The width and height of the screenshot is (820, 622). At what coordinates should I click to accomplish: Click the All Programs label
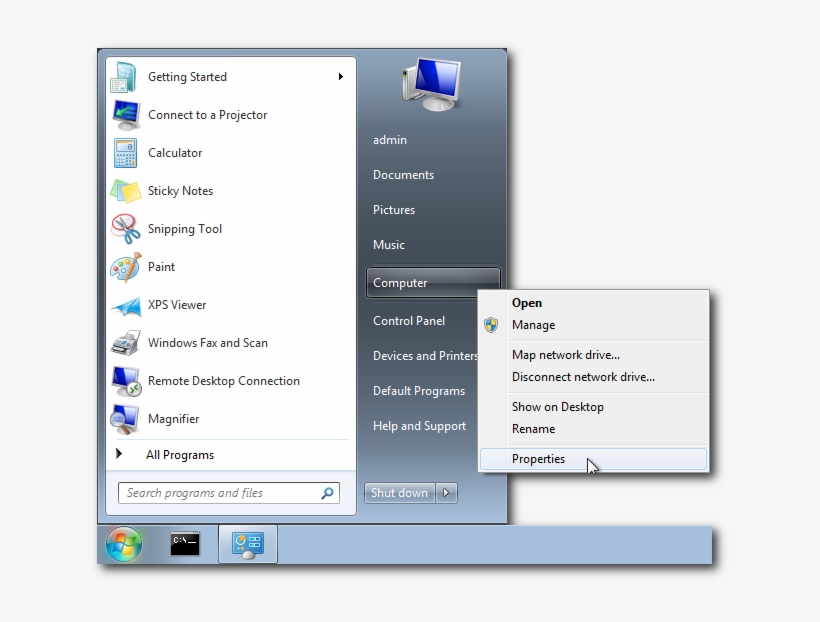point(180,455)
